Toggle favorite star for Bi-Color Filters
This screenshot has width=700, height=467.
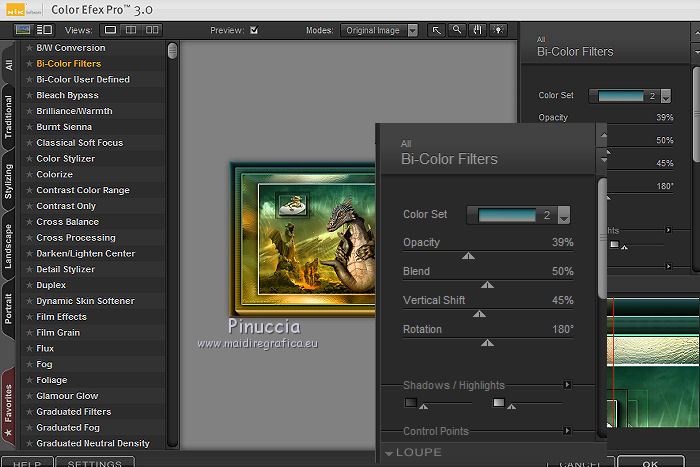pos(29,64)
